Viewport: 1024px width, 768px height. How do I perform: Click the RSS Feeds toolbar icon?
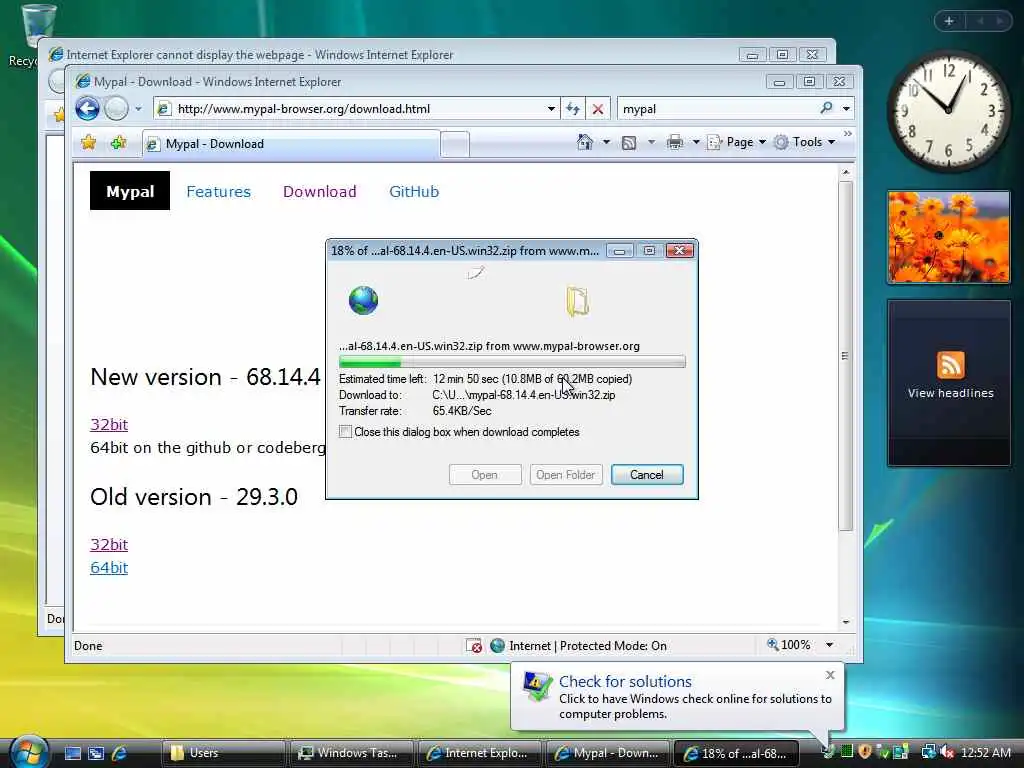coord(629,142)
